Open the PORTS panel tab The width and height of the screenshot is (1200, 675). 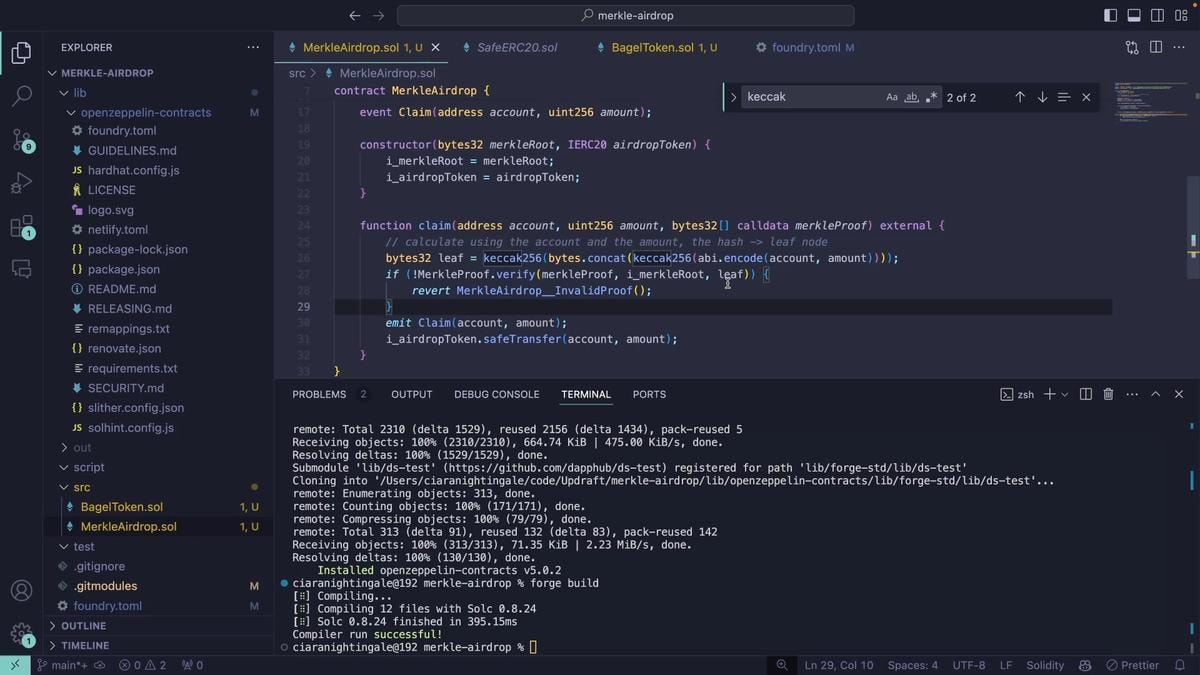coord(649,394)
